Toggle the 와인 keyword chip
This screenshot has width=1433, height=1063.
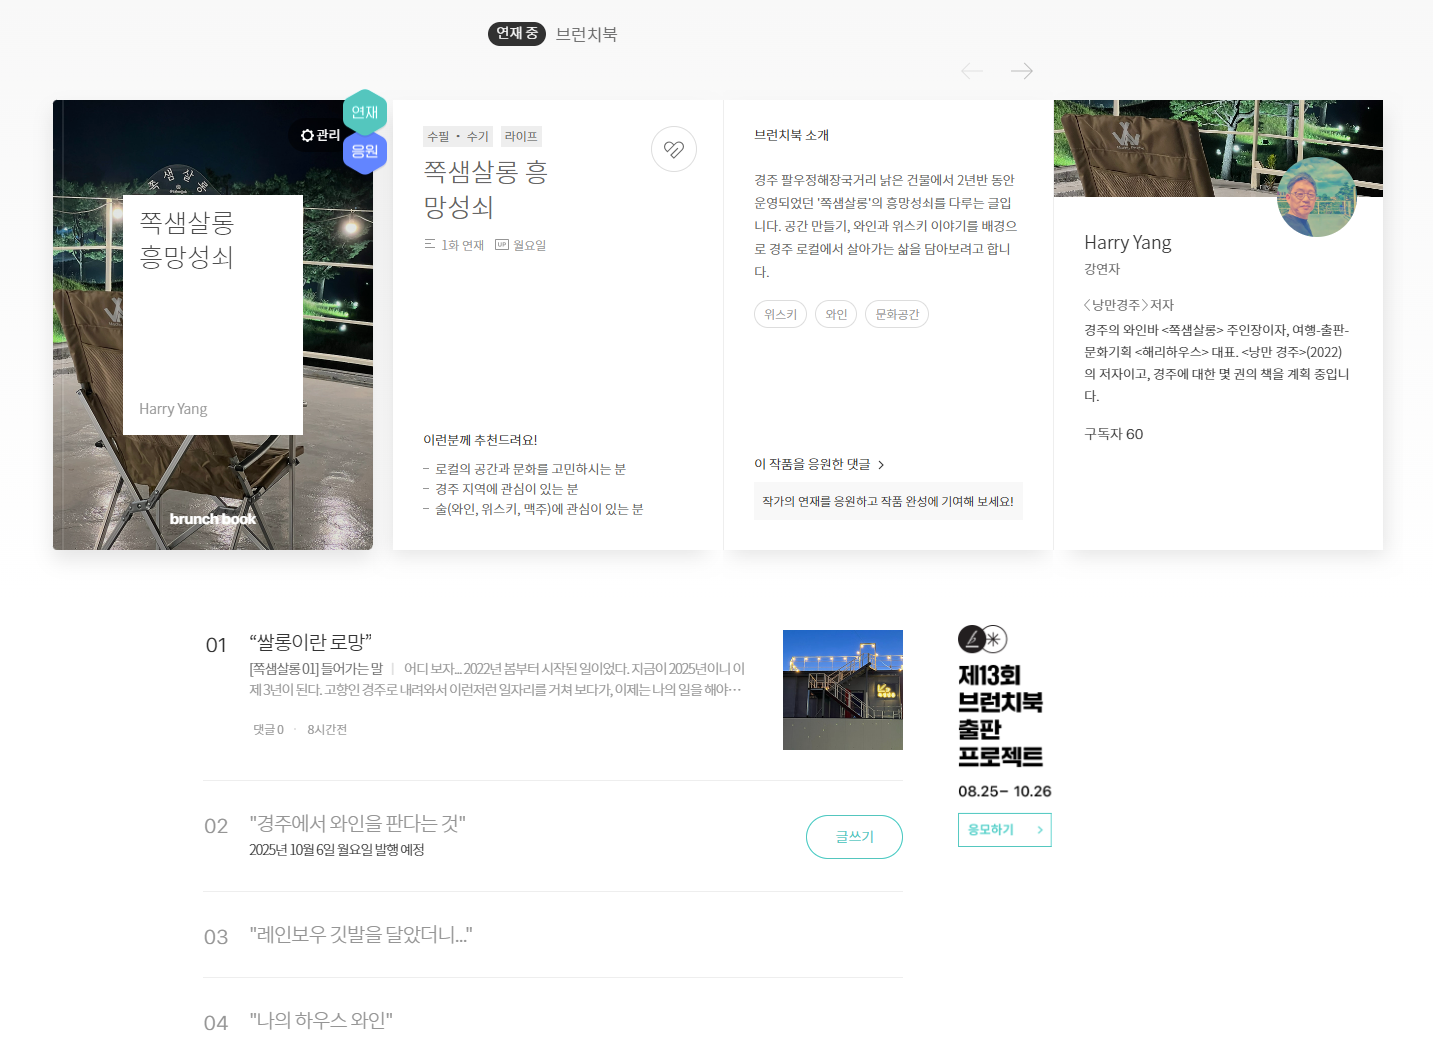click(836, 313)
